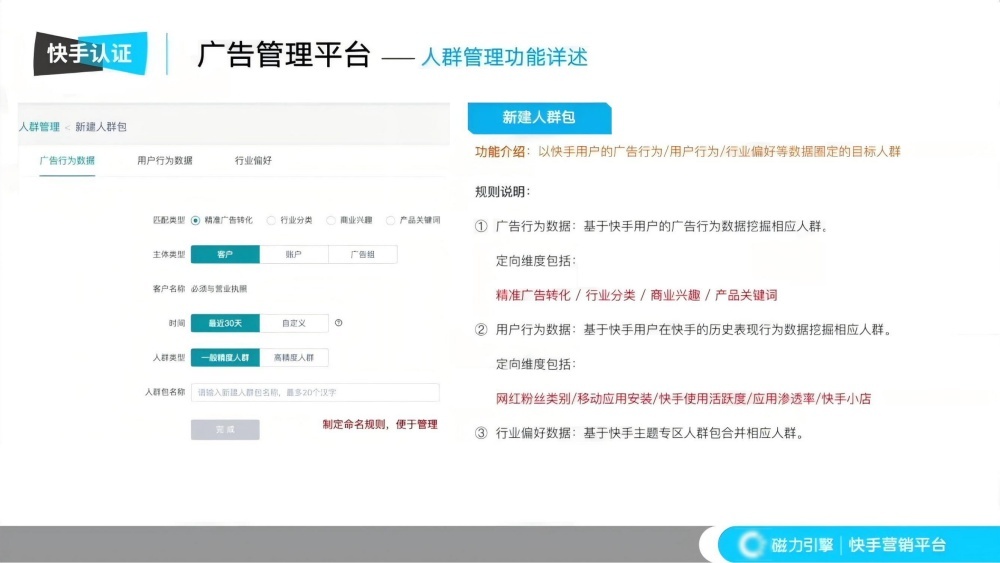Click the 新建人群包 breadcrumb text
This screenshot has height=563, width=1000.
pyautogui.click(x=101, y=127)
